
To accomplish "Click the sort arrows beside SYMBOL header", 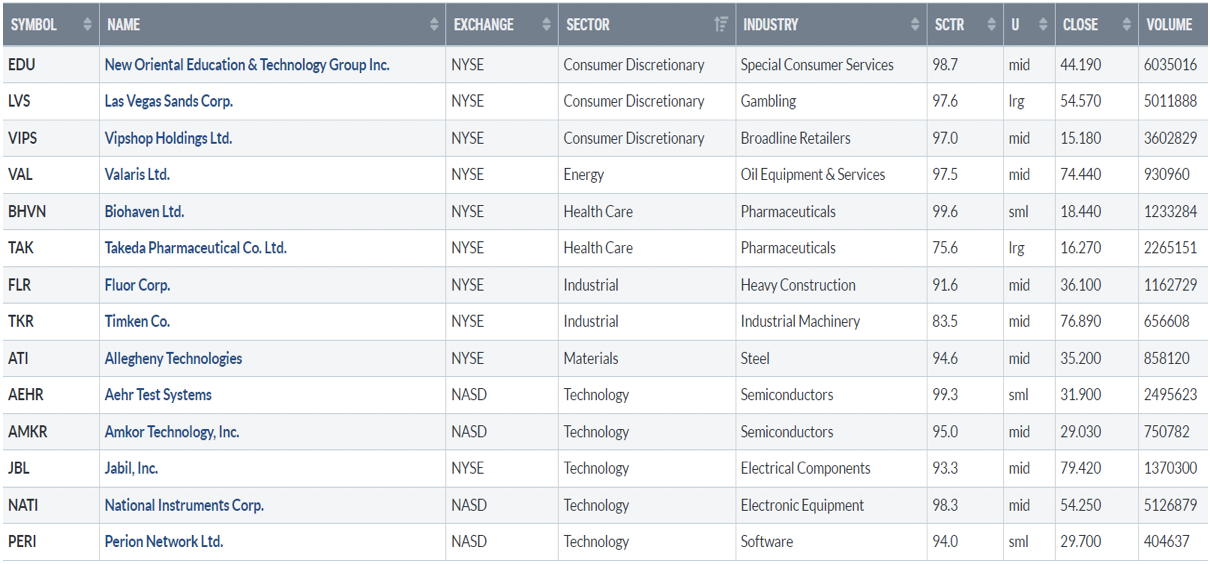I will 87,25.
